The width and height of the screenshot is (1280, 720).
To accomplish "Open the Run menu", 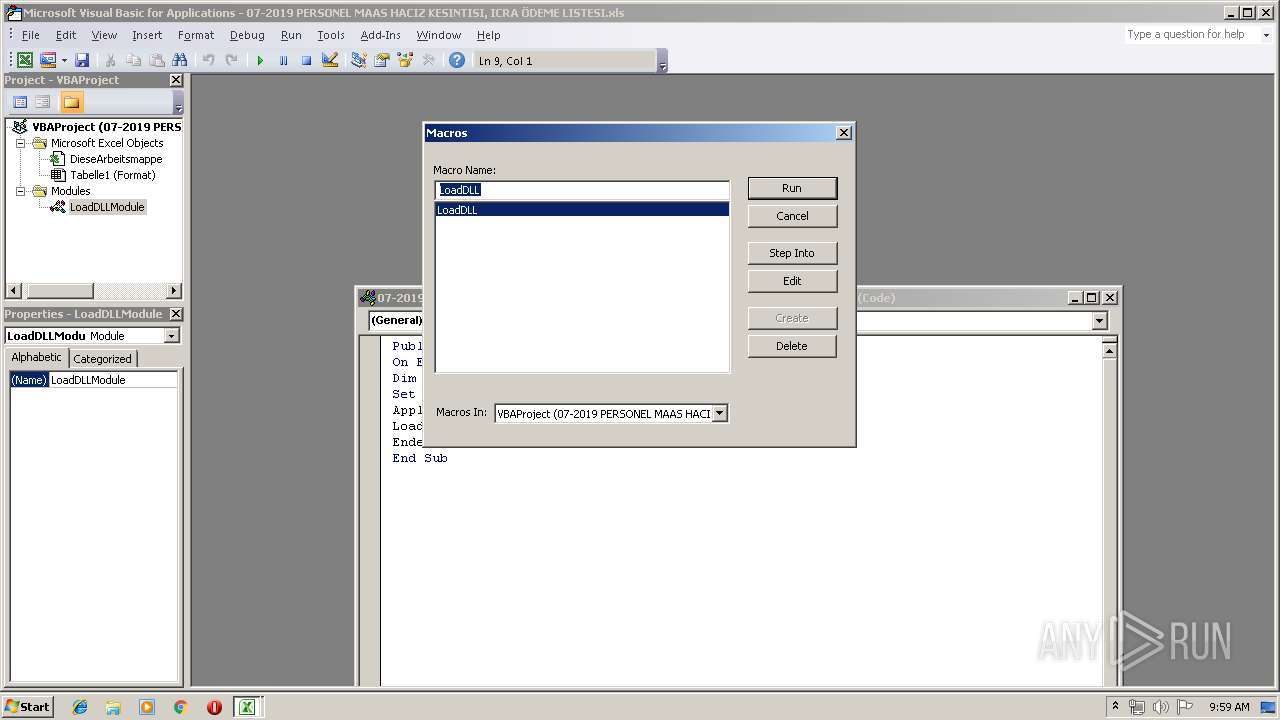I will pos(291,35).
